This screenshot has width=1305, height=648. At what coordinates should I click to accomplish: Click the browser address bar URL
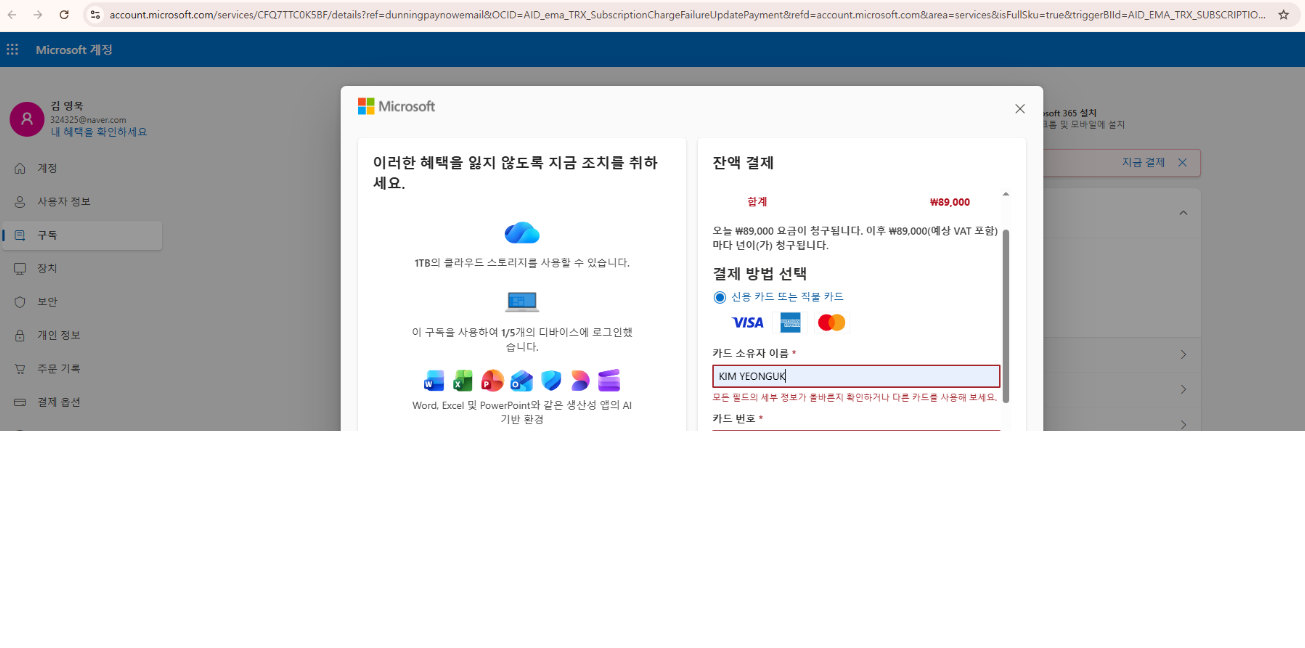[688, 15]
